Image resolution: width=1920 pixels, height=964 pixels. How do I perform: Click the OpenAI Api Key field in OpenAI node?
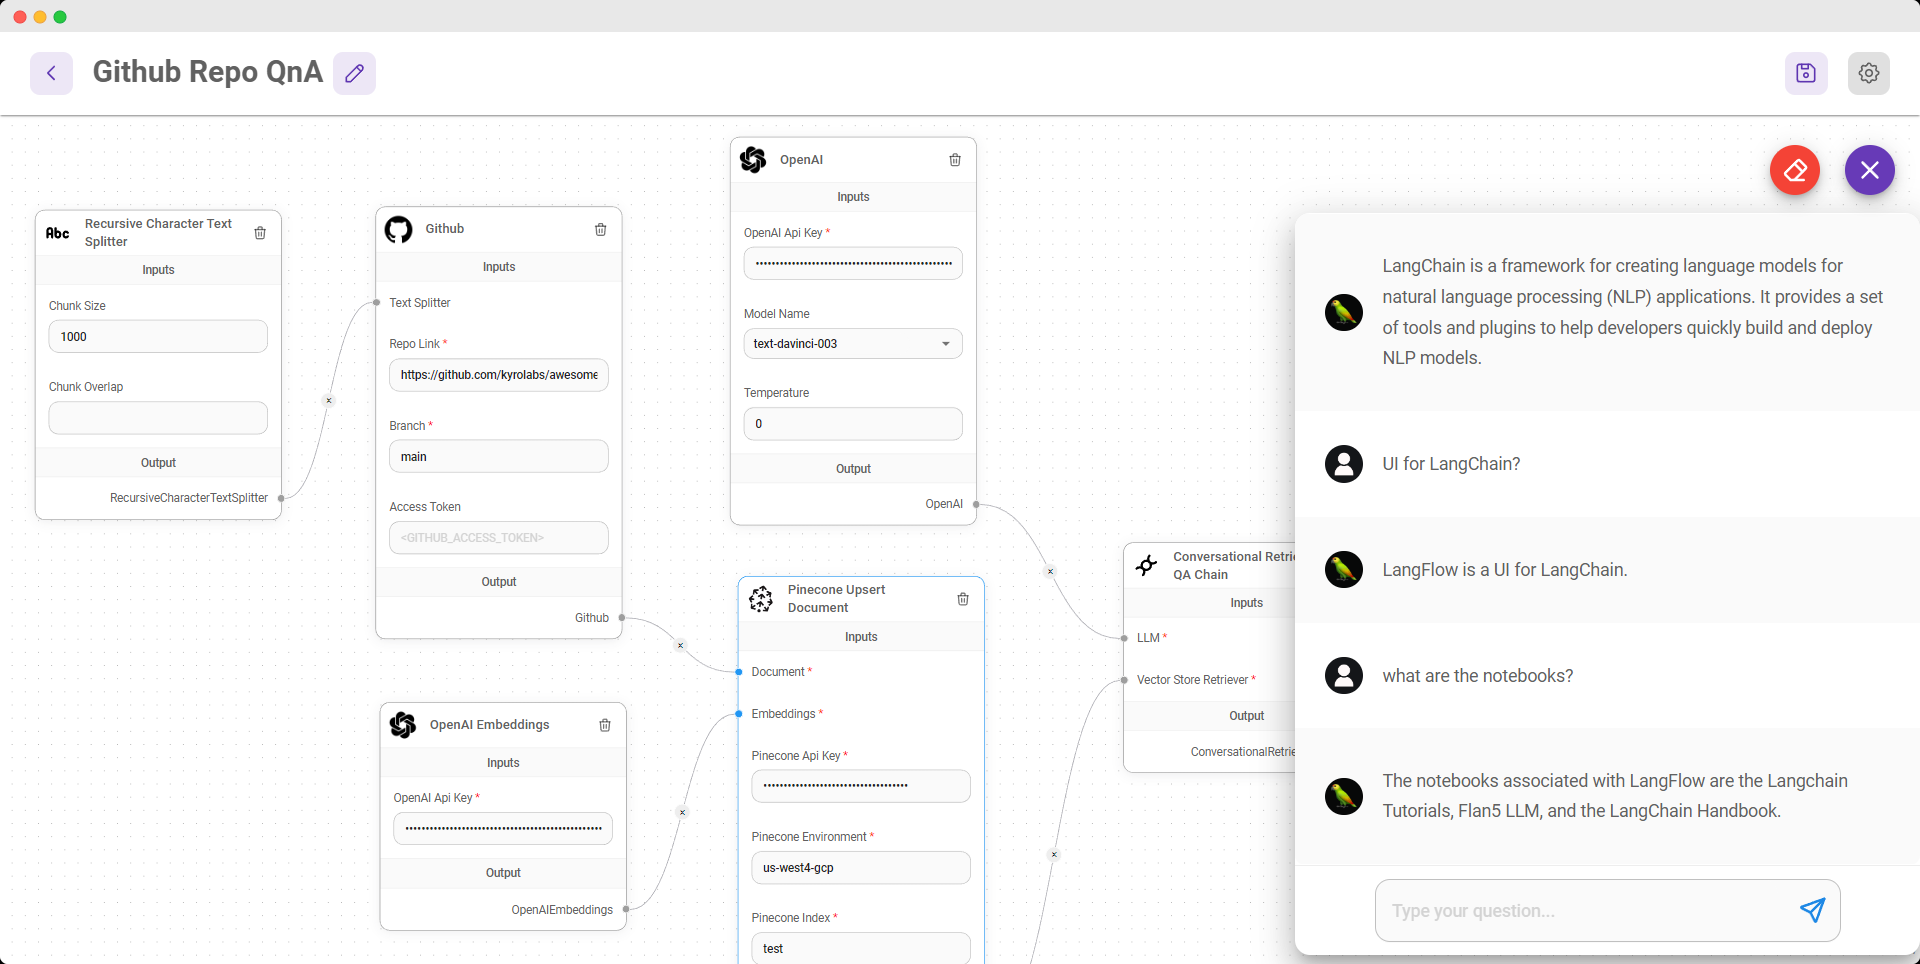[x=853, y=264]
